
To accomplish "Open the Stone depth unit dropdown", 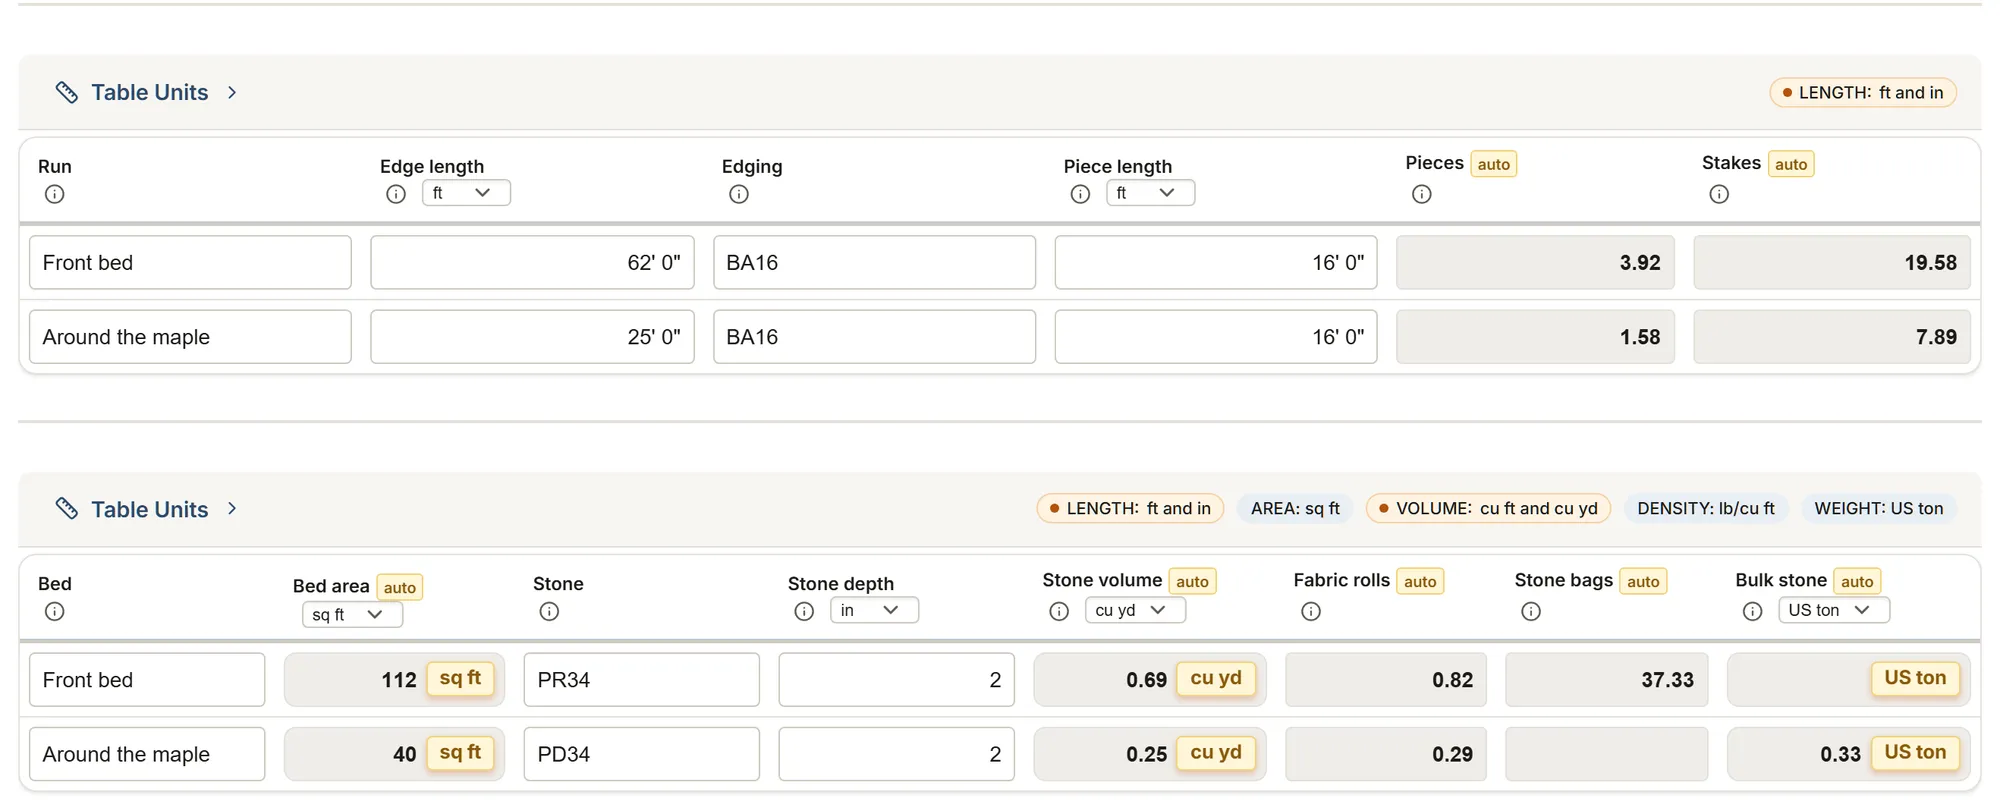I will tap(874, 610).
